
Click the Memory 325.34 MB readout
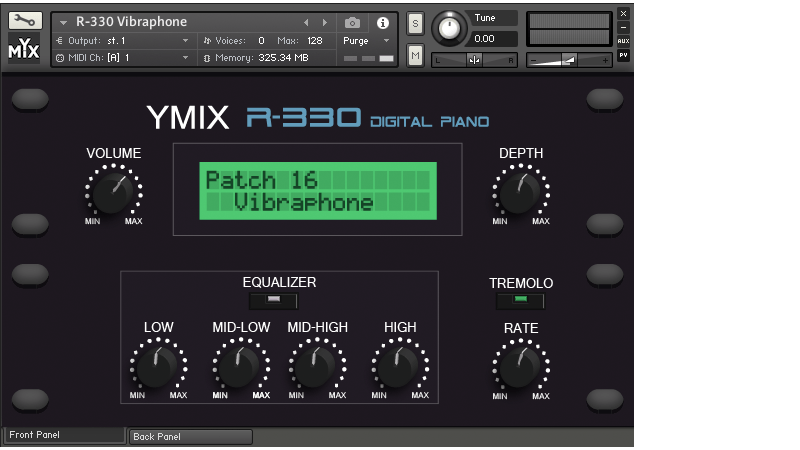point(283,58)
